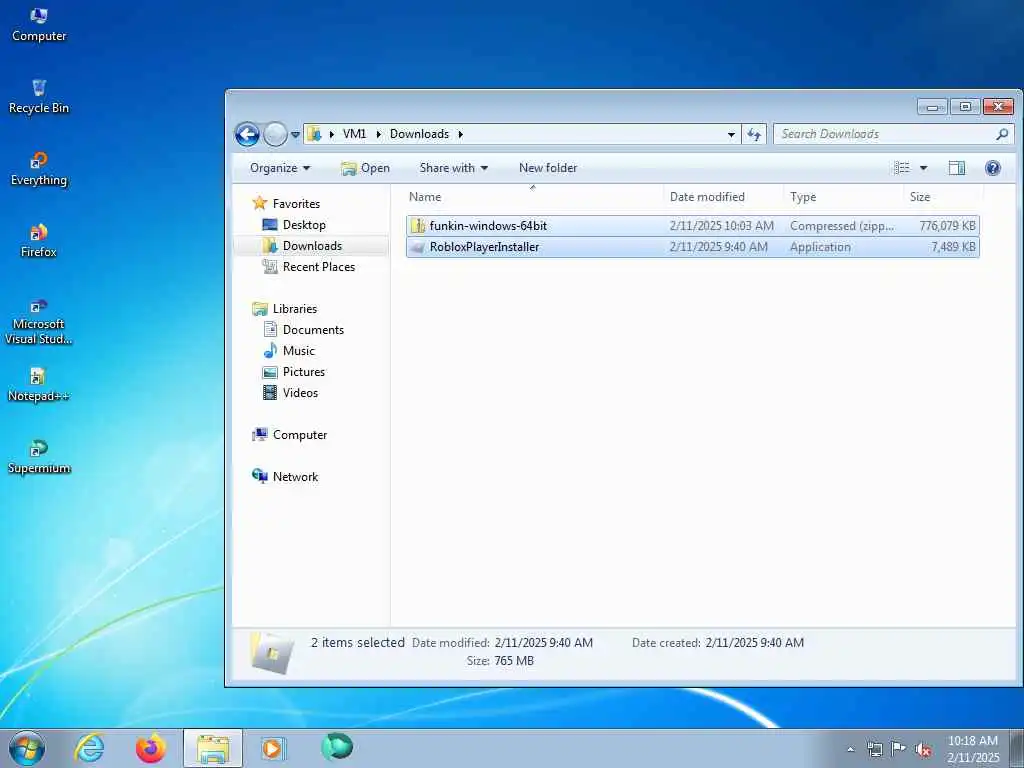The image size is (1024, 768).
Task: Click the network tray icon
Action: pos(874,749)
